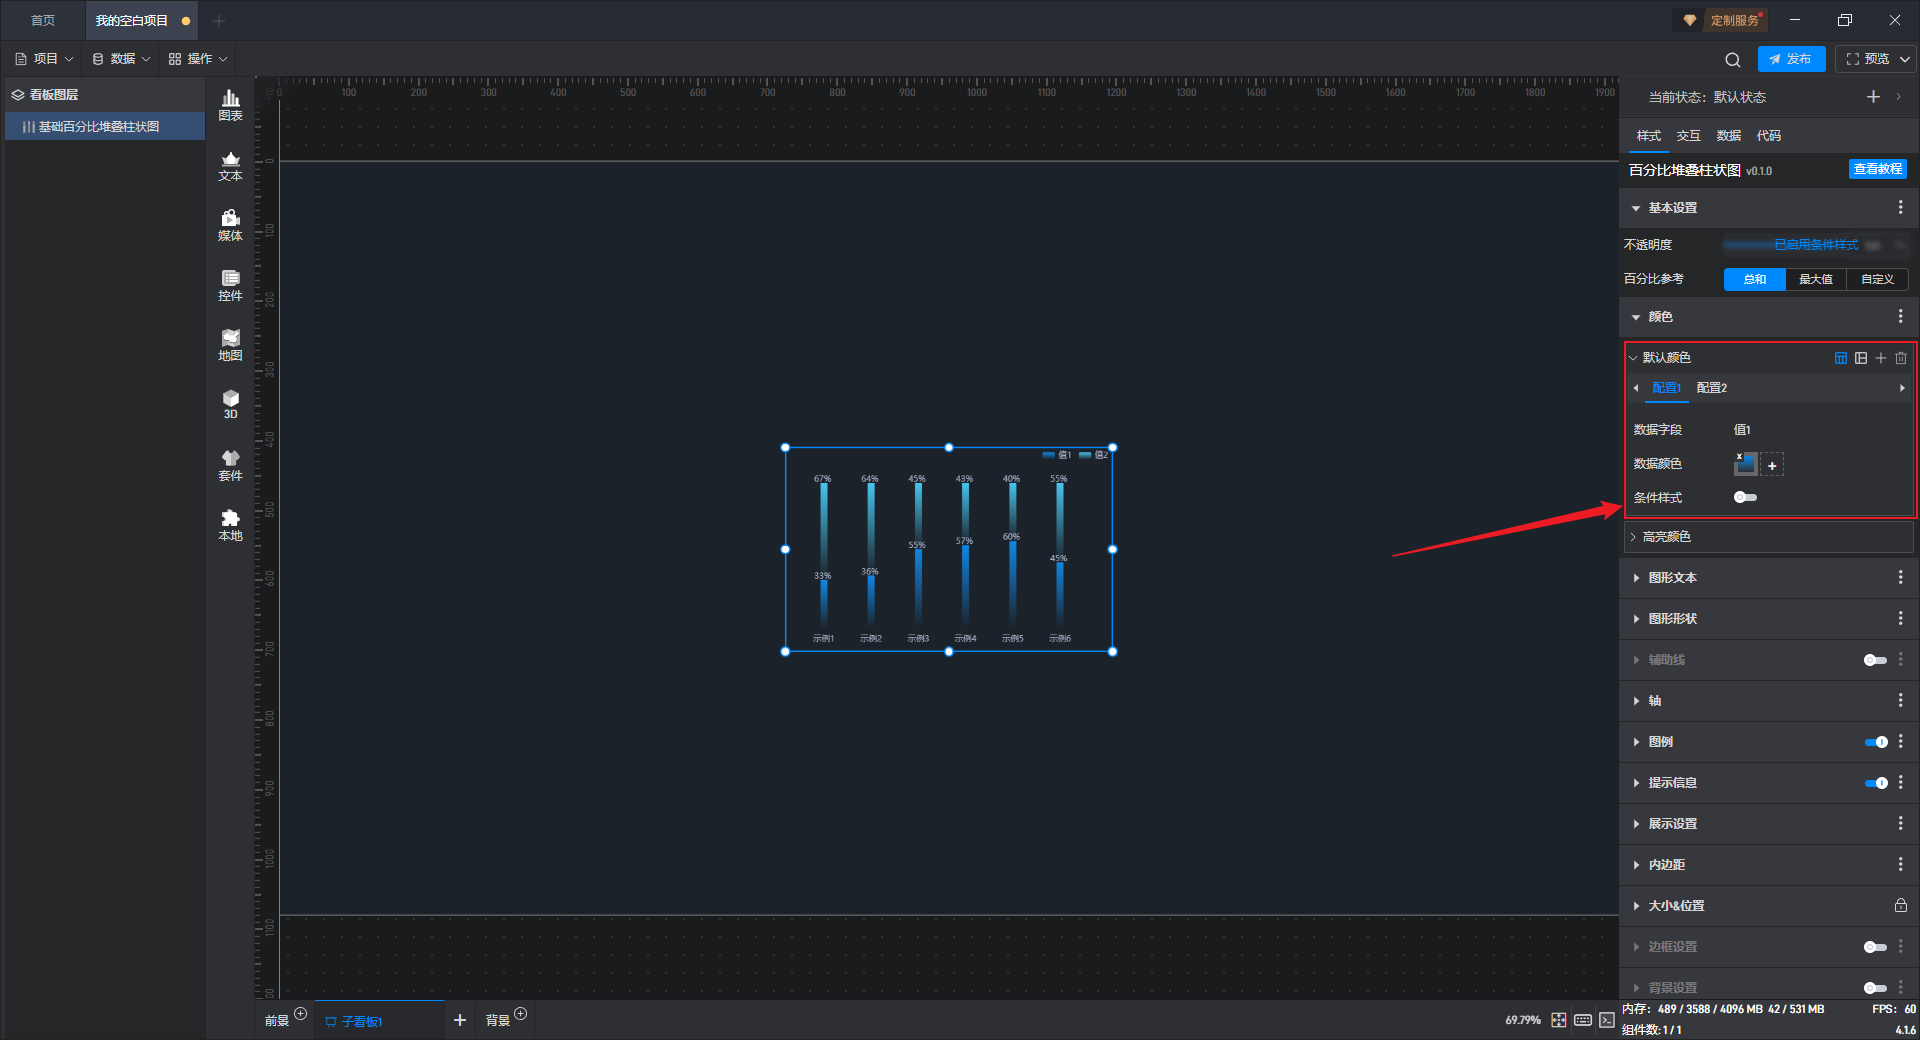Open the 媒体 media components category
1920x1040 pixels.
[x=230, y=225]
